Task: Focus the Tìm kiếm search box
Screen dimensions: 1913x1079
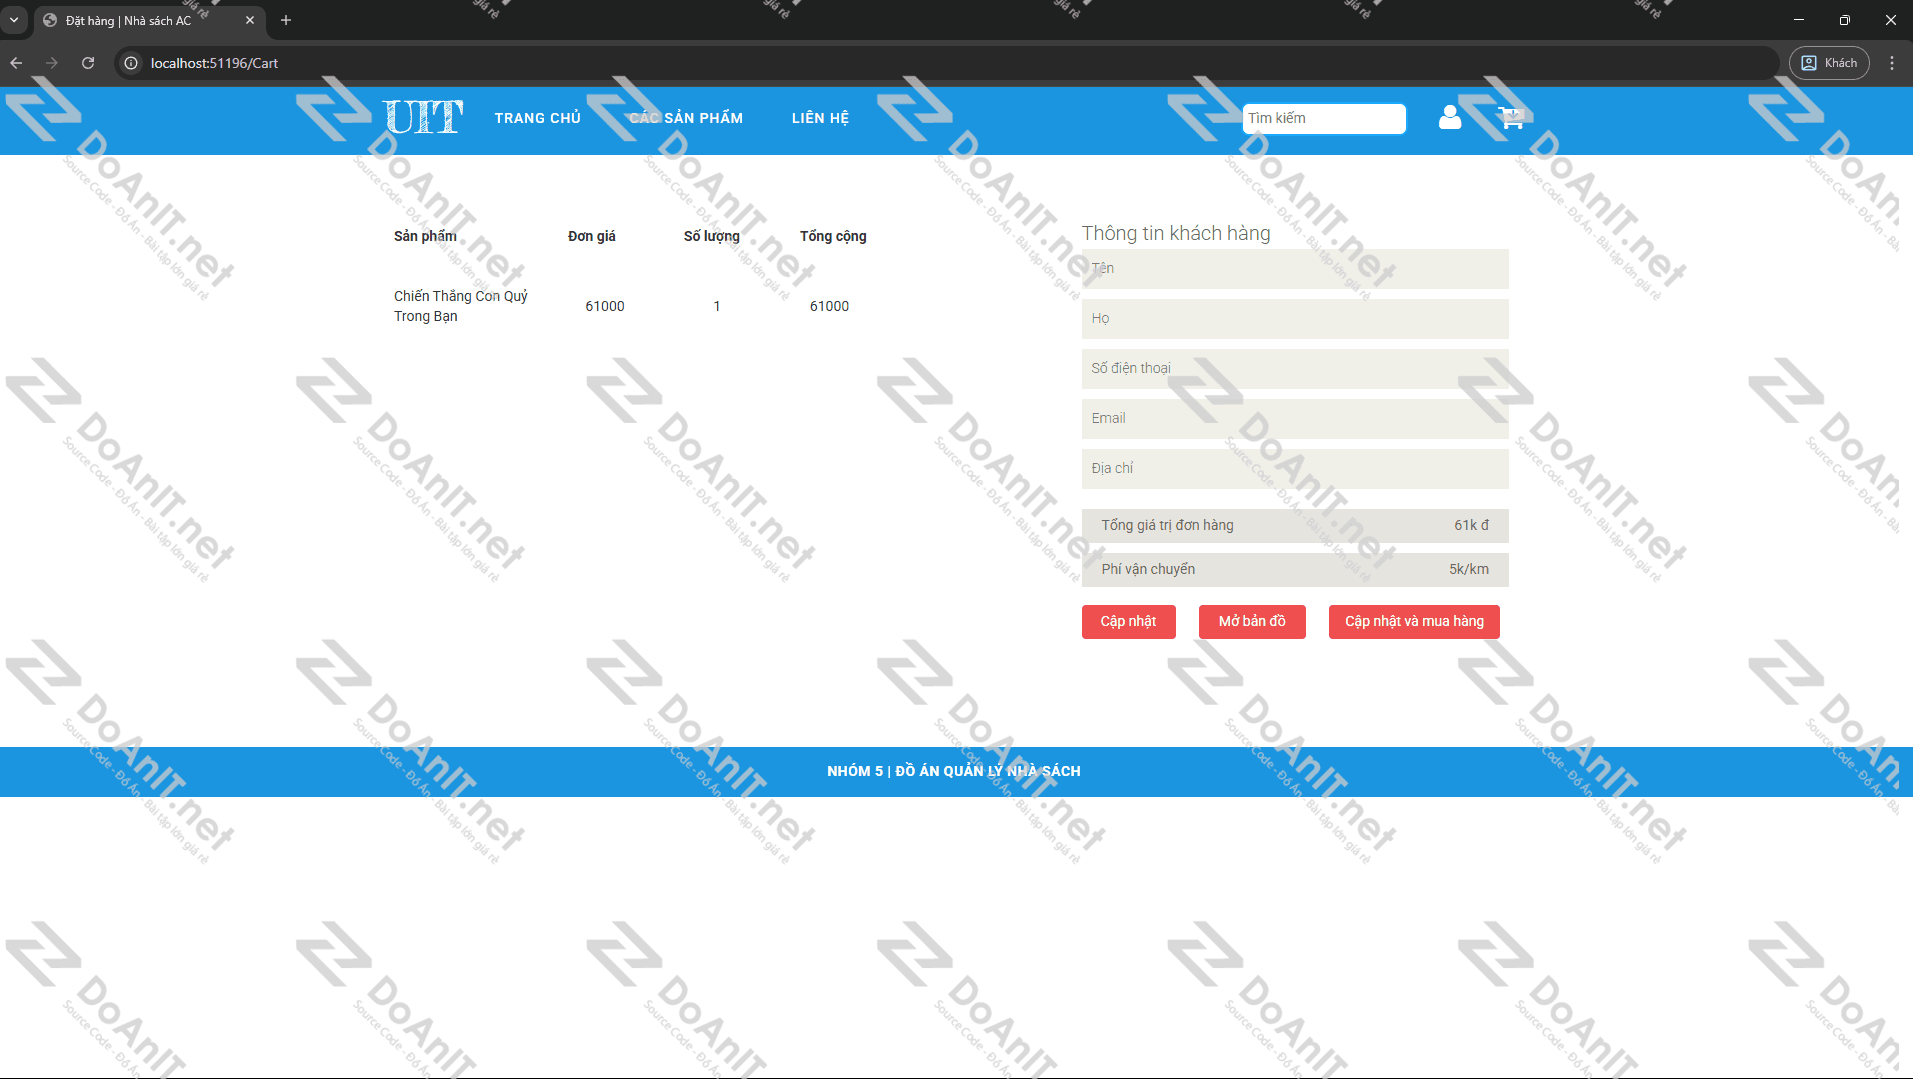Action: coord(1324,118)
